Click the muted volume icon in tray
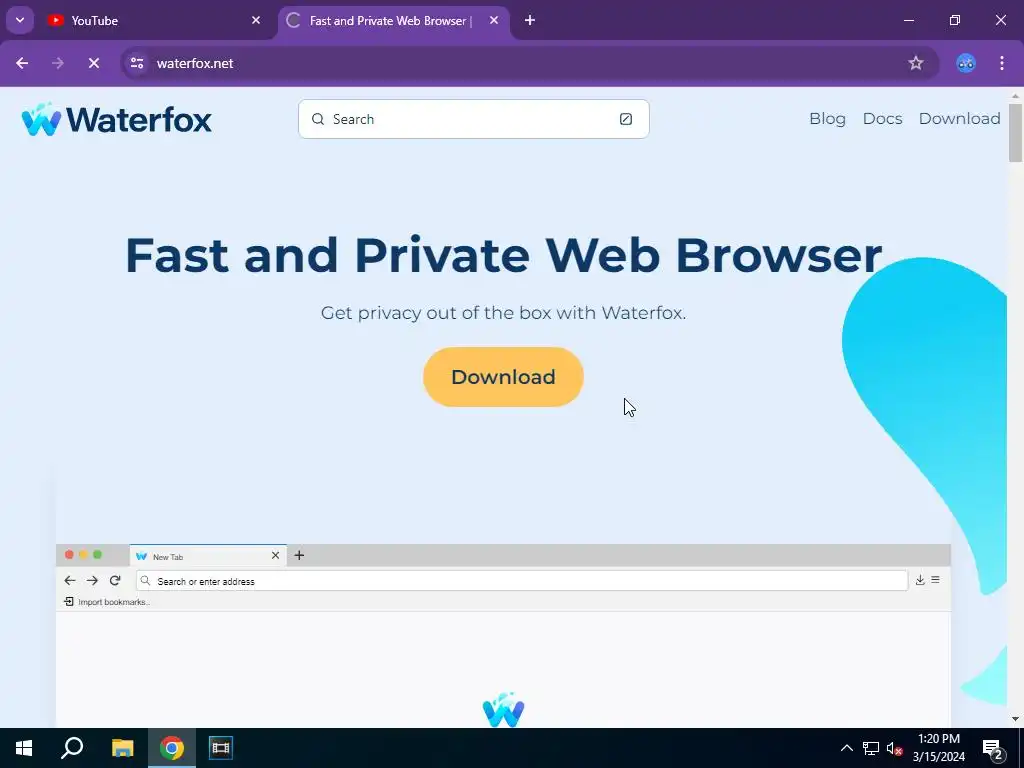This screenshot has width=1024, height=768. (894, 748)
